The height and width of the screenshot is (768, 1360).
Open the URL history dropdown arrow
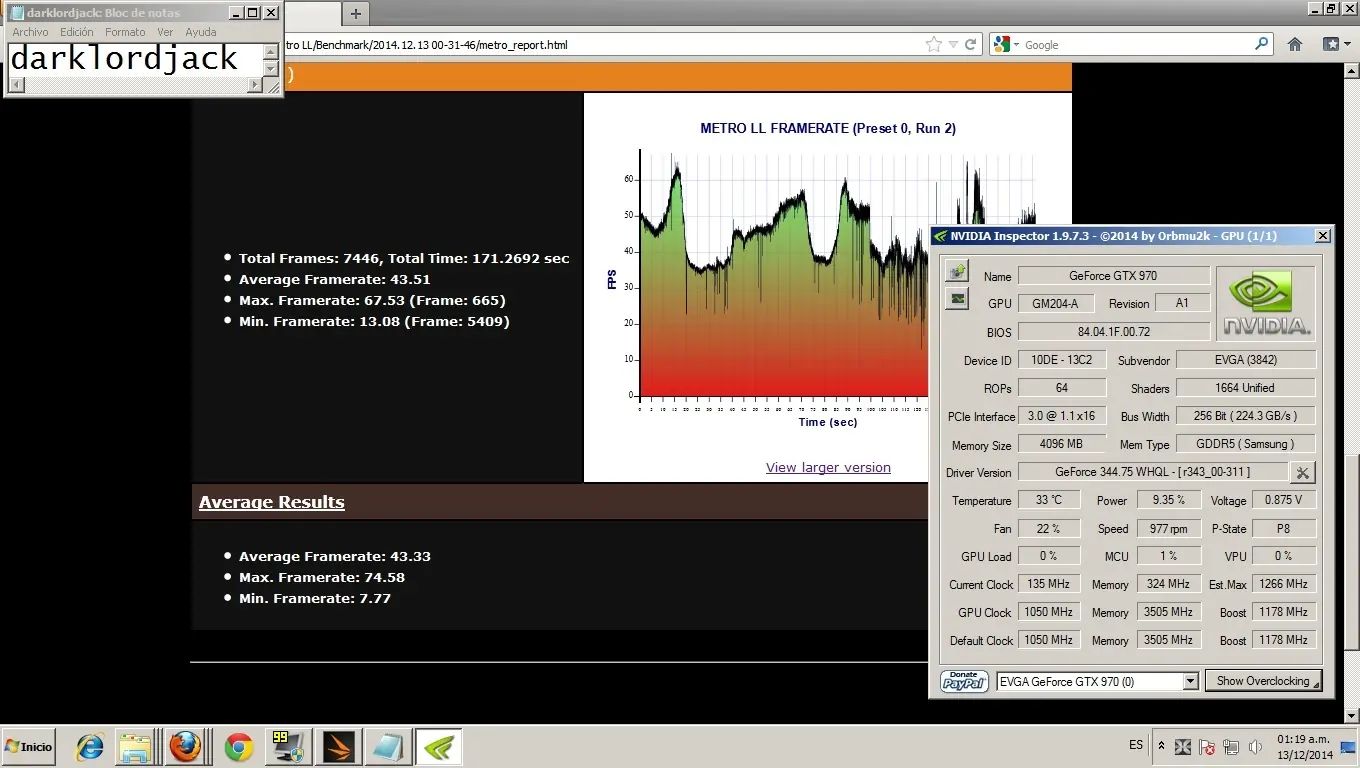pos(952,44)
